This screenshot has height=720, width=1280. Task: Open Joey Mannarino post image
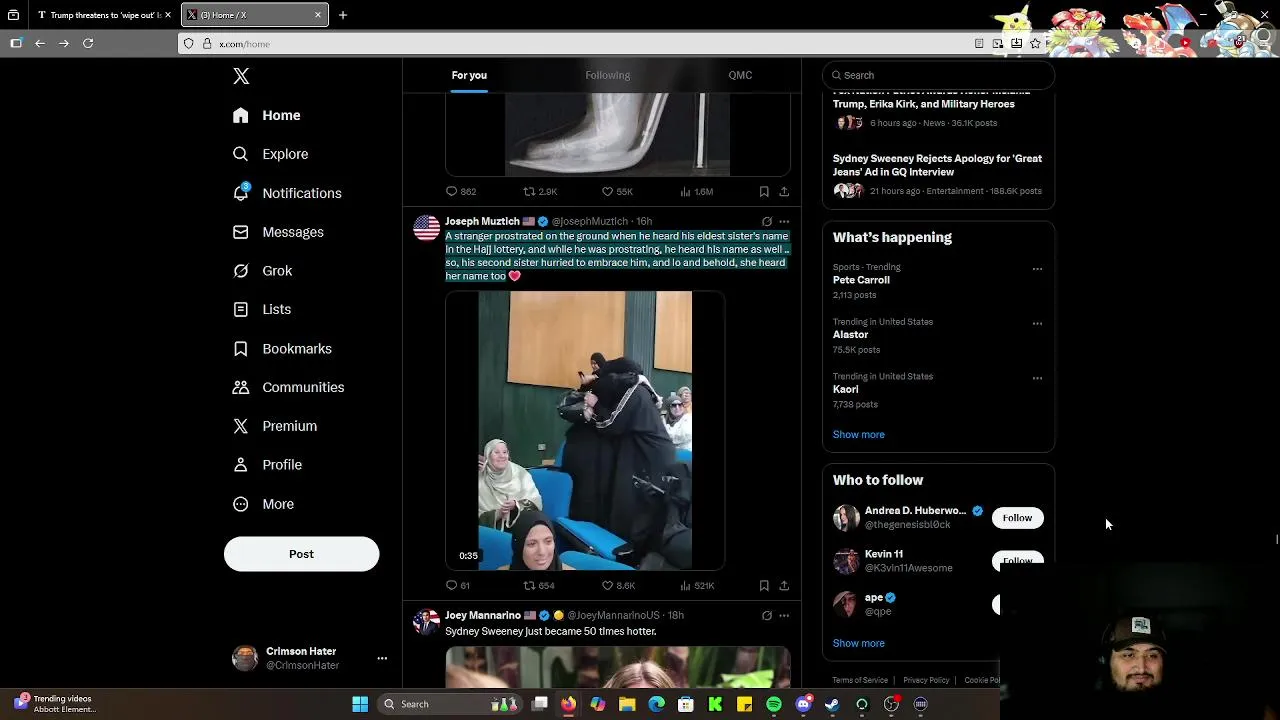pos(618,668)
